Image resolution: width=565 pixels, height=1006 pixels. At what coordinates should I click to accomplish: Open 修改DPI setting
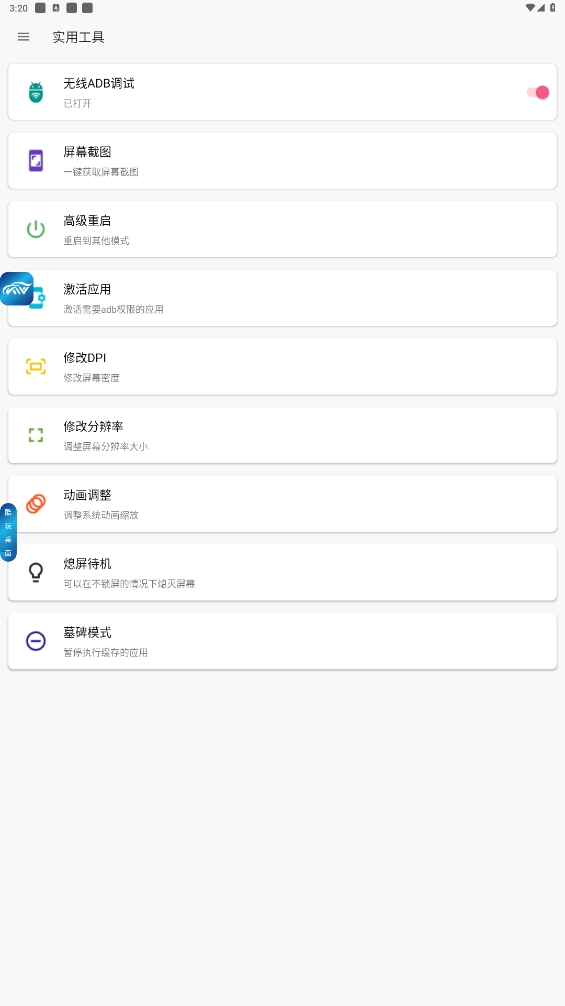tap(282, 366)
